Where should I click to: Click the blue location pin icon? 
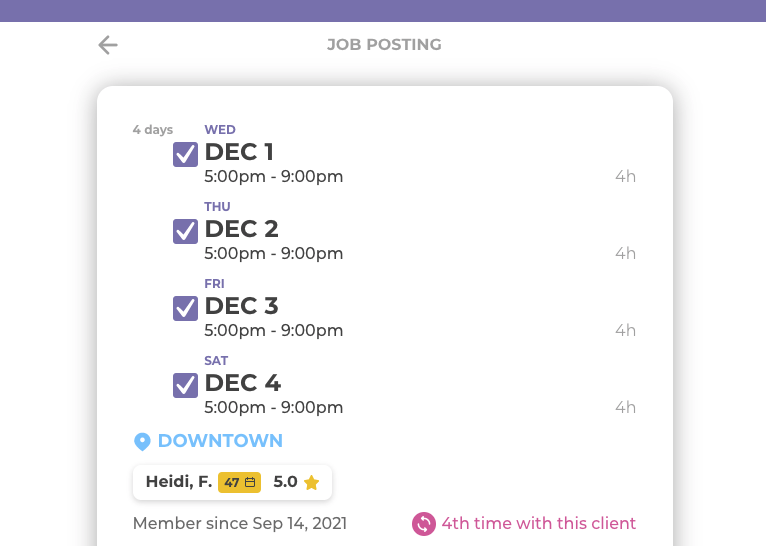tap(142, 441)
